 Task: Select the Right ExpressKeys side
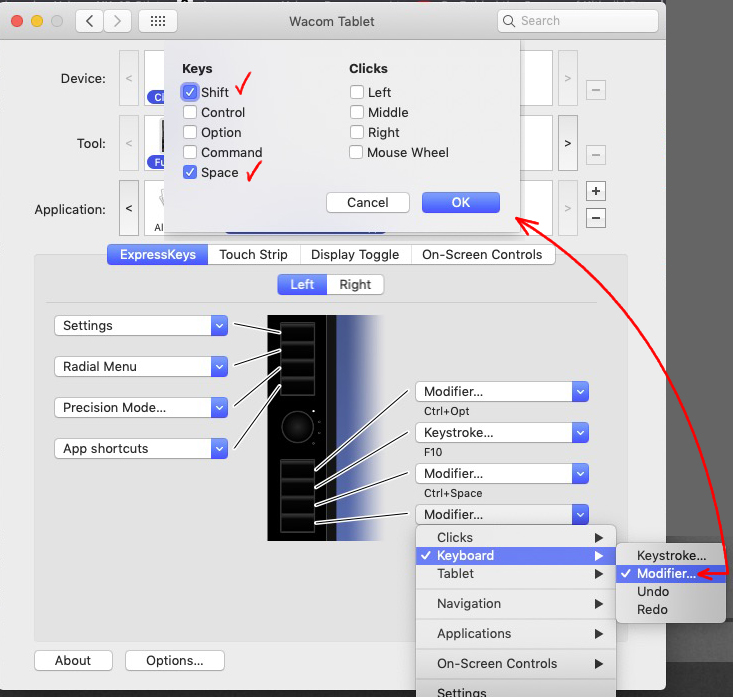coord(355,284)
